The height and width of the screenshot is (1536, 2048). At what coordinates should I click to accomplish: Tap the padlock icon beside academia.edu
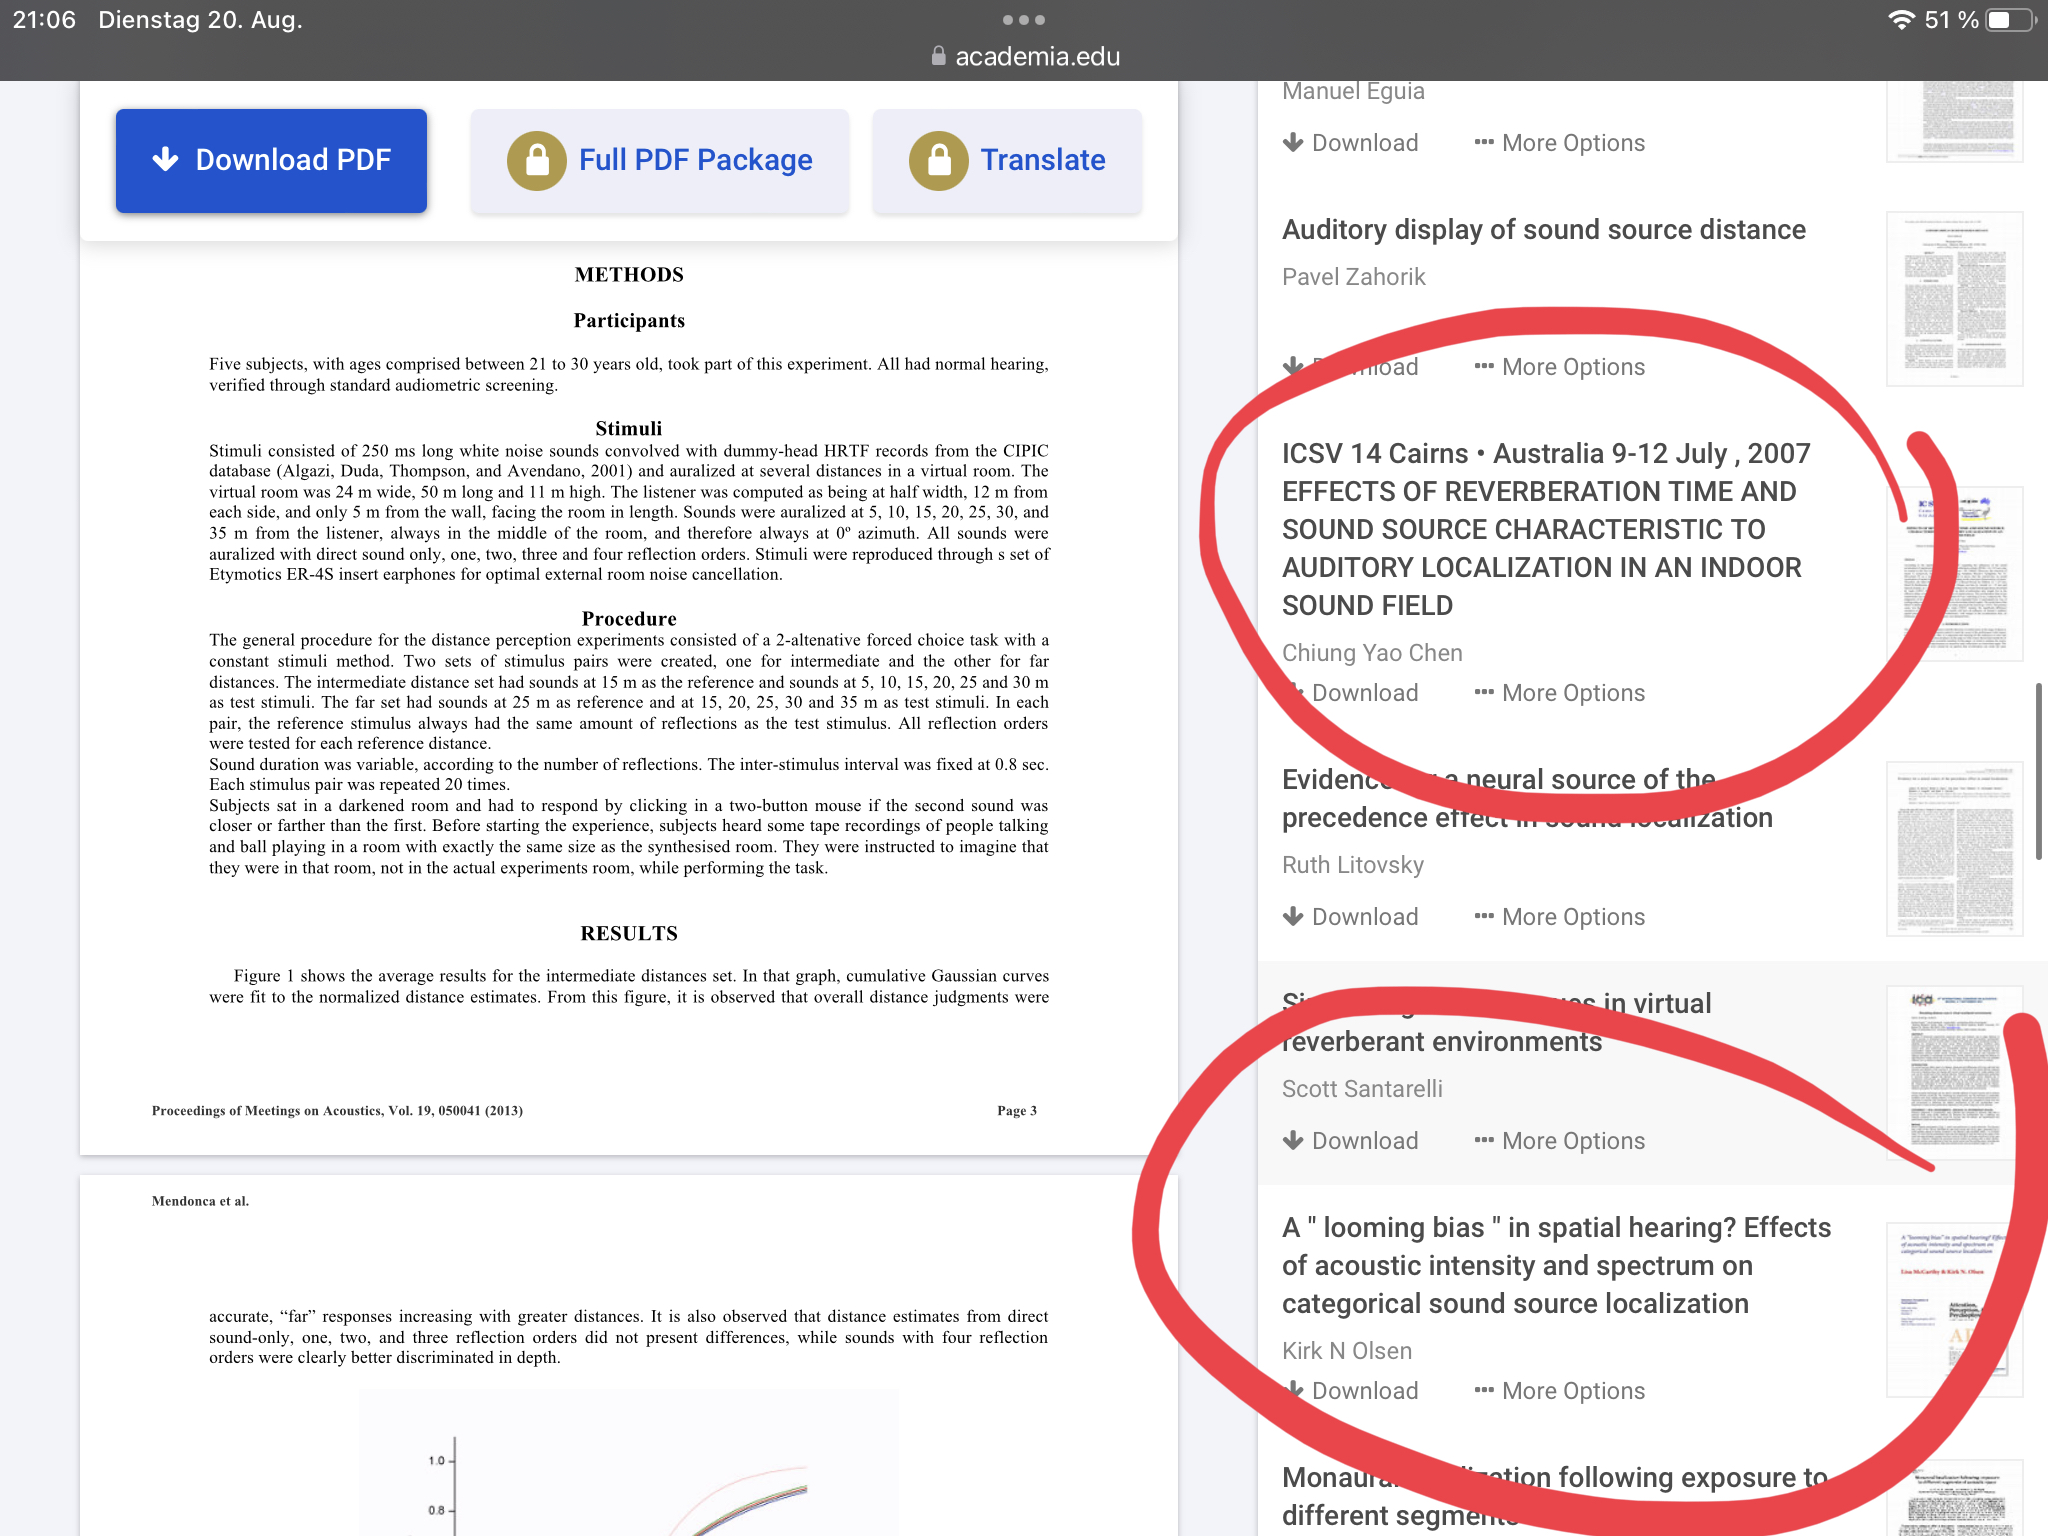pyautogui.click(x=938, y=56)
